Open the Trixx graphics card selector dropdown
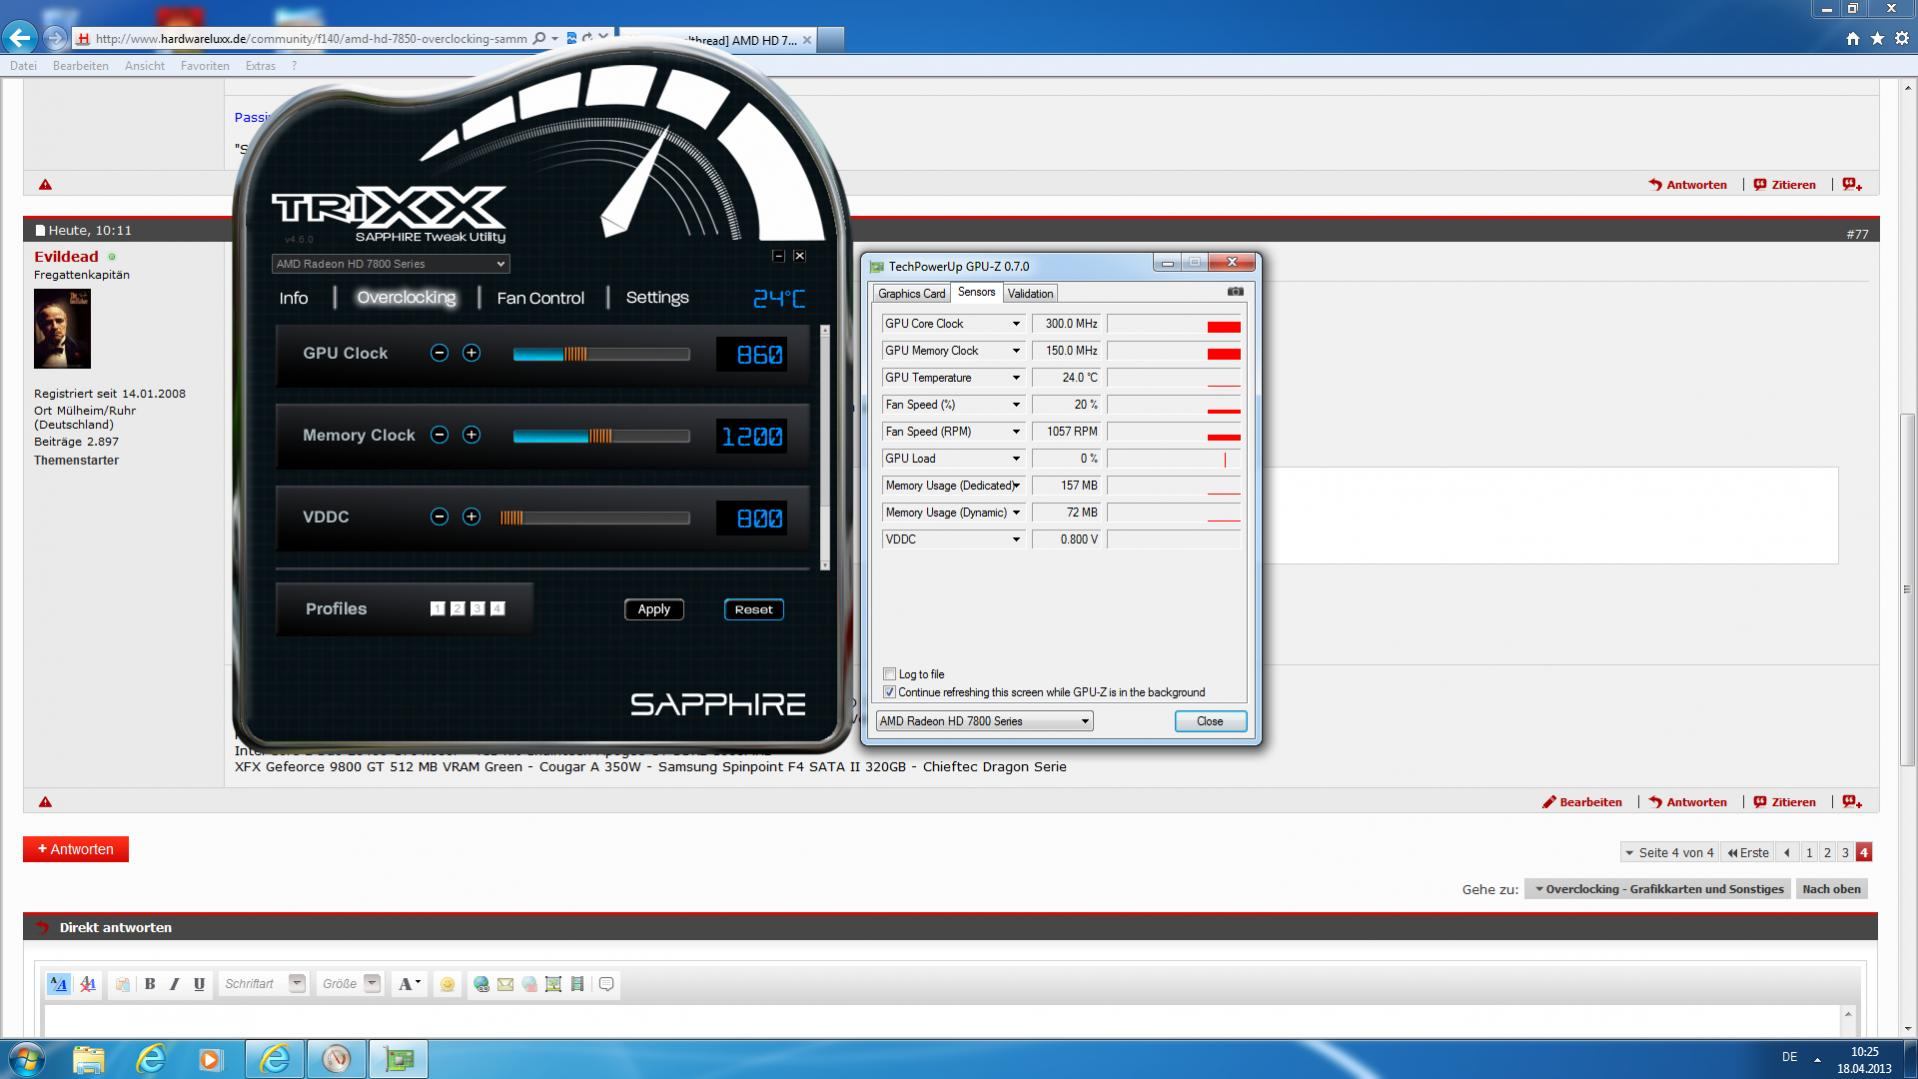 [390, 264]
